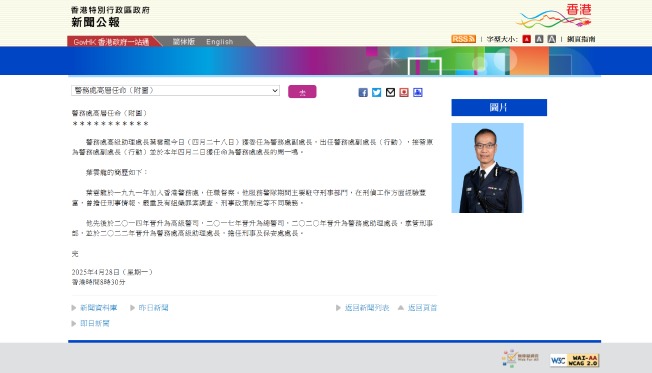The height and width of the screenshot is (373, 652).
Task: Send article by email envelope icon
Action: (390, 92)
